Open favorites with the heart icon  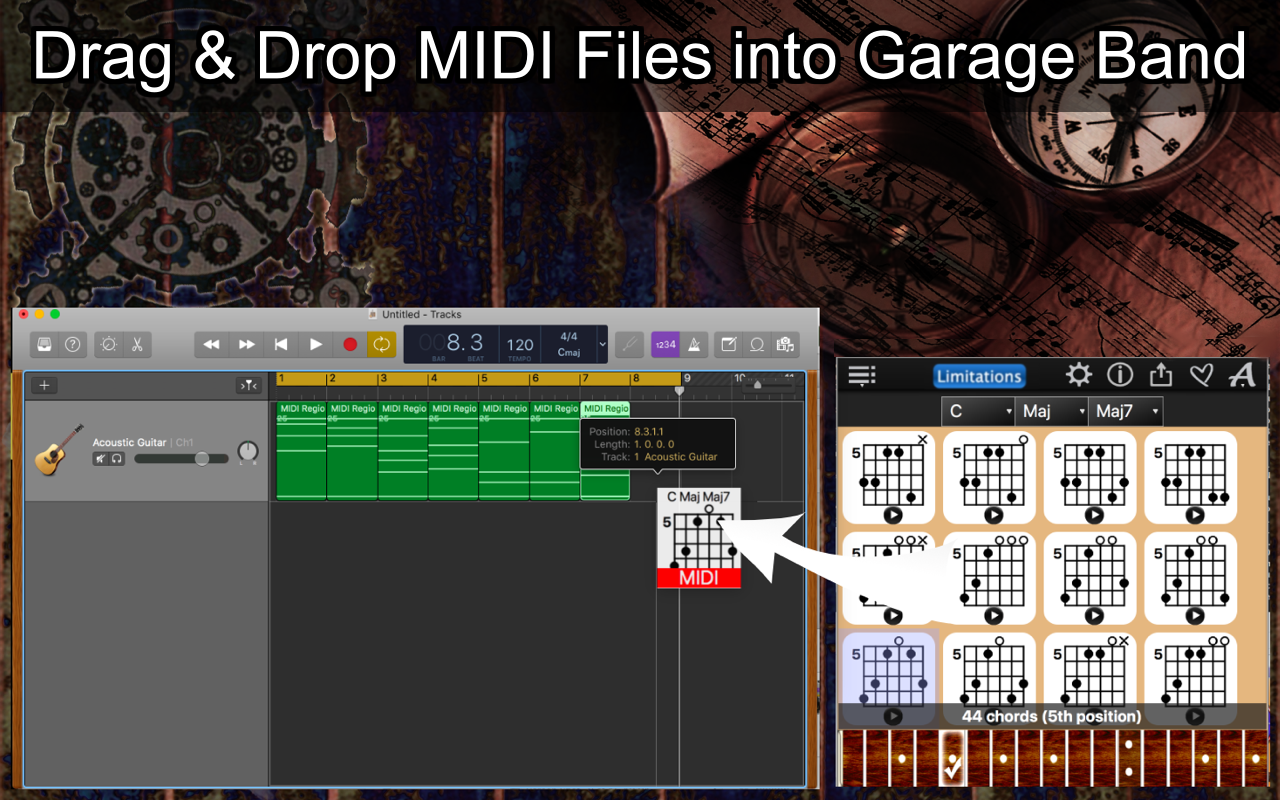pos(1201,375)
